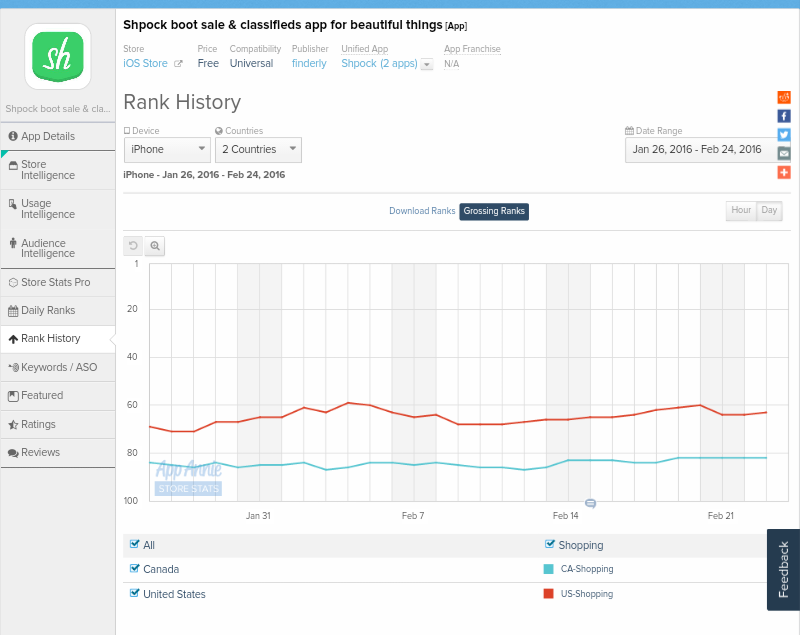
Task: Share page on Facebook
Action: tap(784, 116)
